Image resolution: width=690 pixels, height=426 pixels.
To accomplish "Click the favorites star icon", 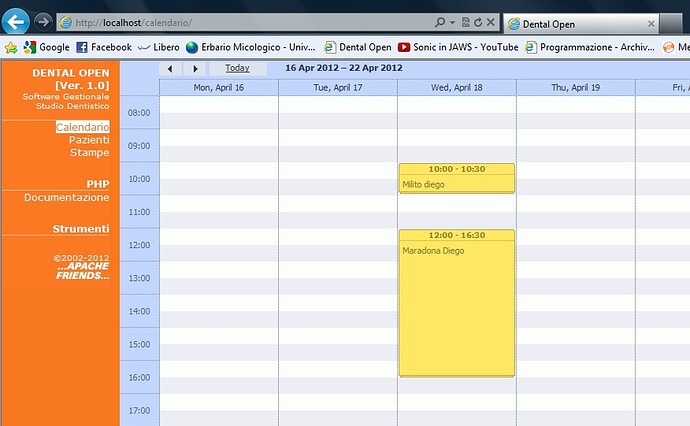I will coord(11,48).
